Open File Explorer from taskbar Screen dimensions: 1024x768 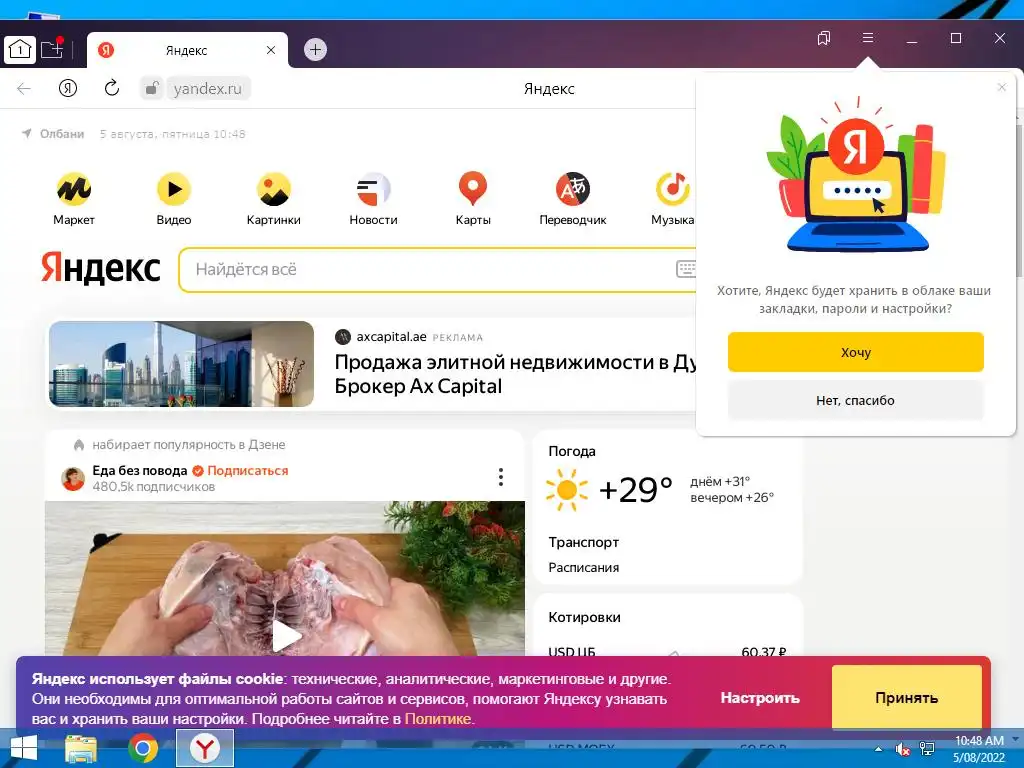coord(81,748)
